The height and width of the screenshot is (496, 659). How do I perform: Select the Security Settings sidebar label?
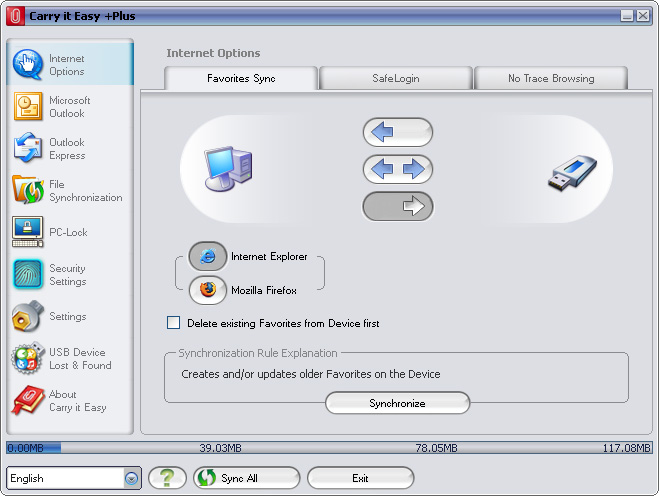click(68, 274)
